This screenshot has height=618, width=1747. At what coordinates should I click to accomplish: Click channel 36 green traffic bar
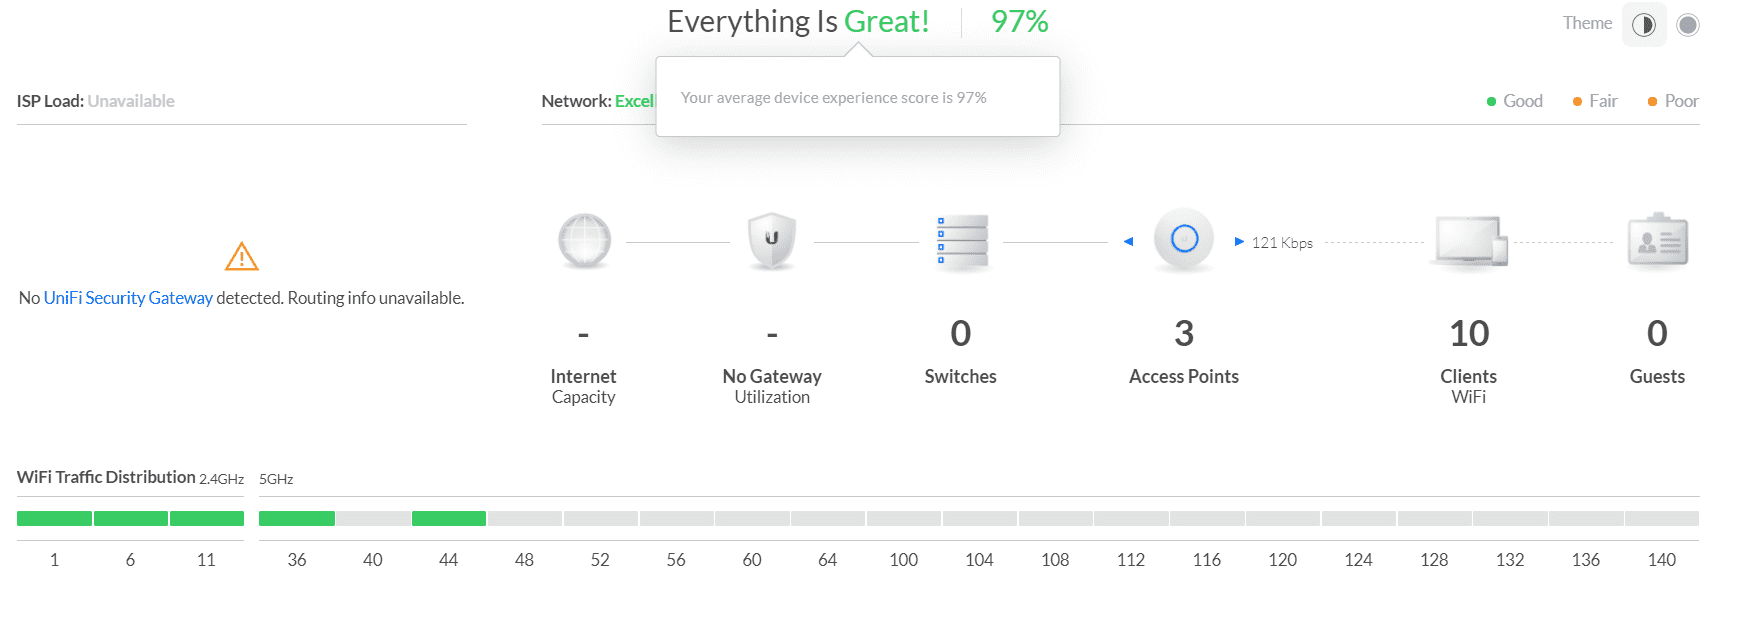coord(297,518)
